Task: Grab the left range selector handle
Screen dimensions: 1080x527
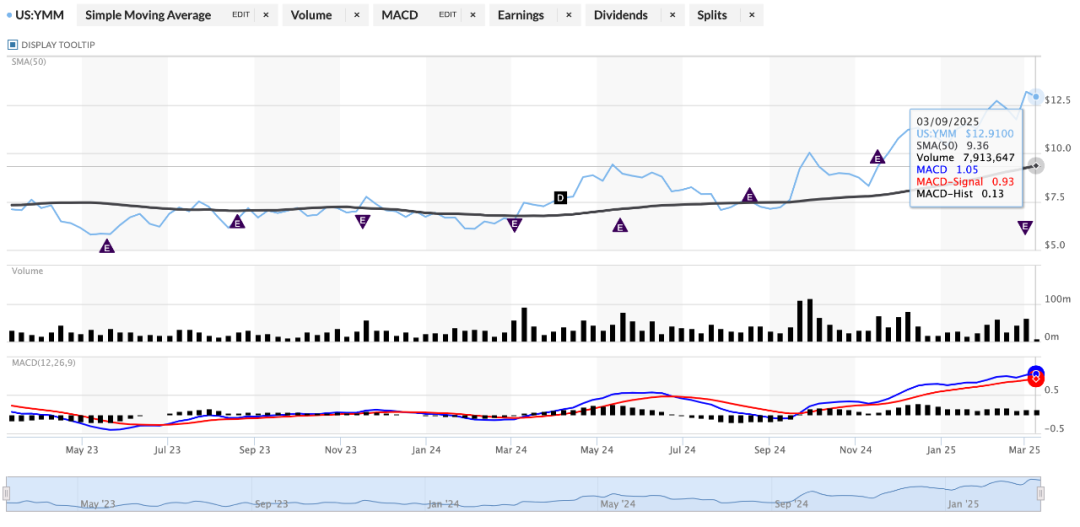Action: [7, 493]
